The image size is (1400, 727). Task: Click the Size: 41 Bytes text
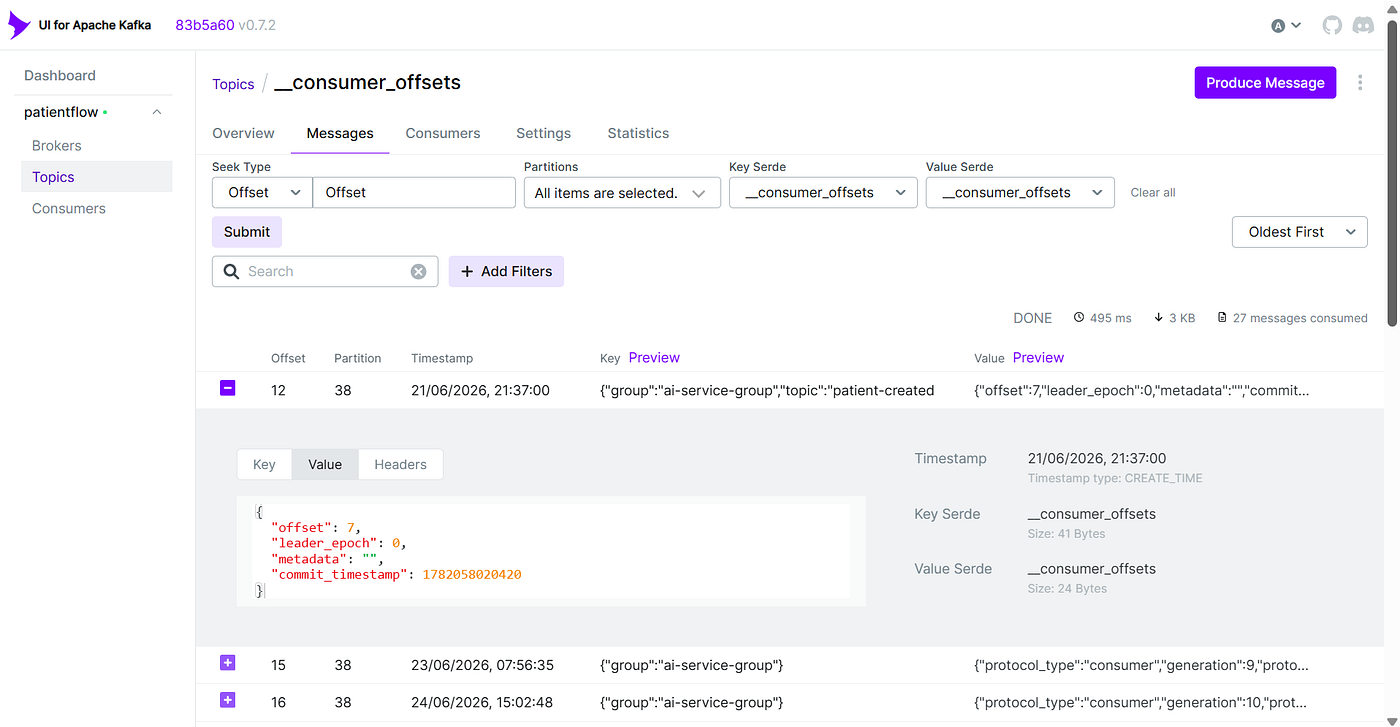[1067, 534]
